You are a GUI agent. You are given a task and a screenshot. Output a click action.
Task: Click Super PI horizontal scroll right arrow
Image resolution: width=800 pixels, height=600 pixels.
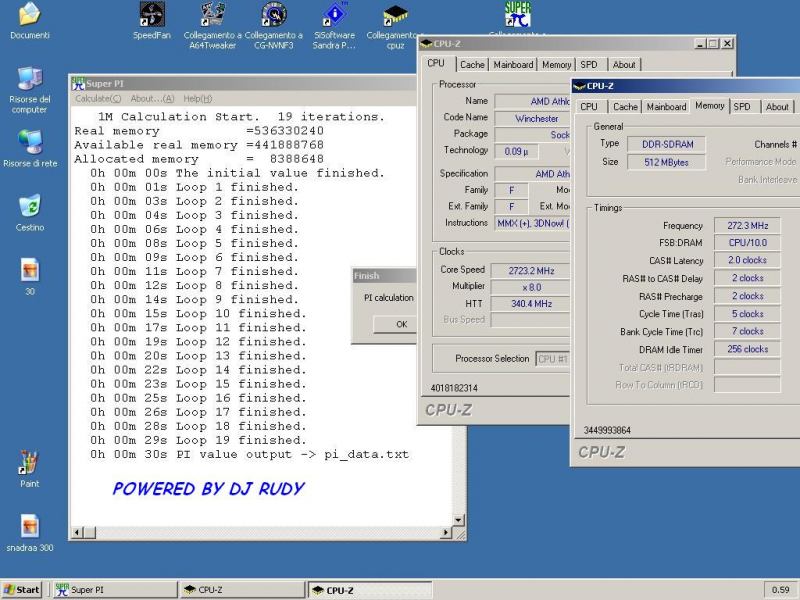tap(446, 532)
